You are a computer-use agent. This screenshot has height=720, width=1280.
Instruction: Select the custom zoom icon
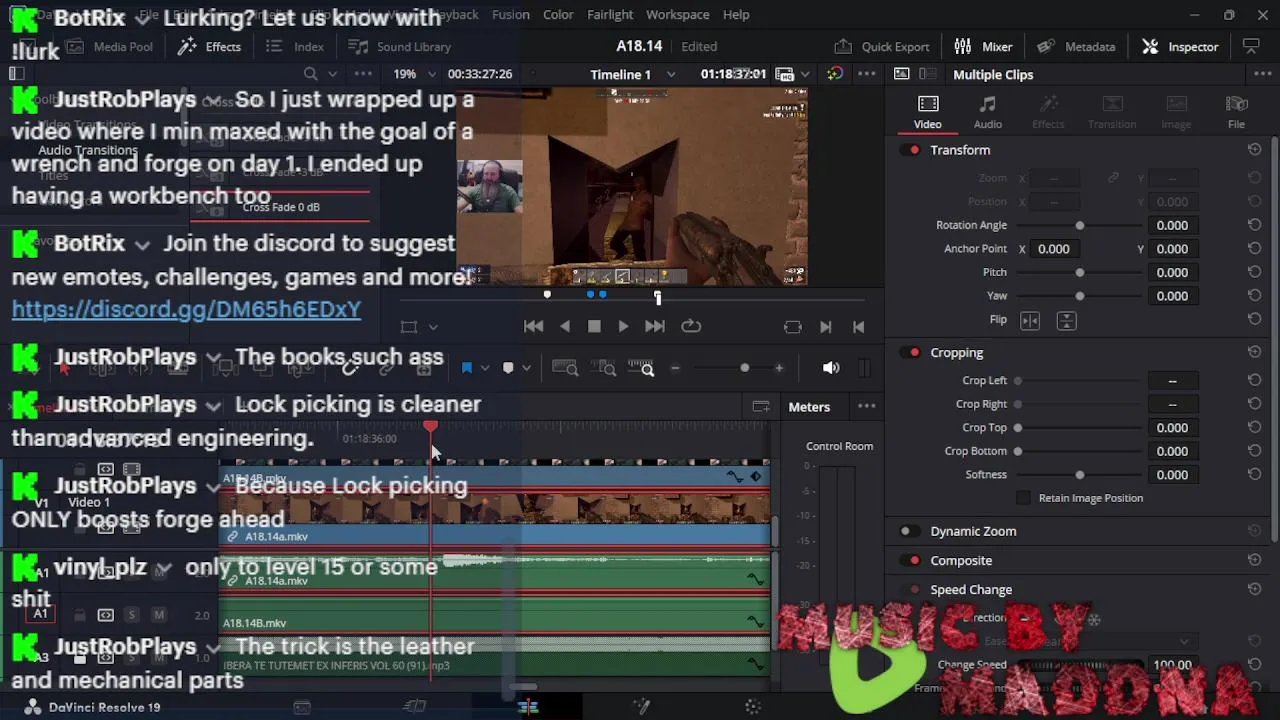(x=641, y=368)
